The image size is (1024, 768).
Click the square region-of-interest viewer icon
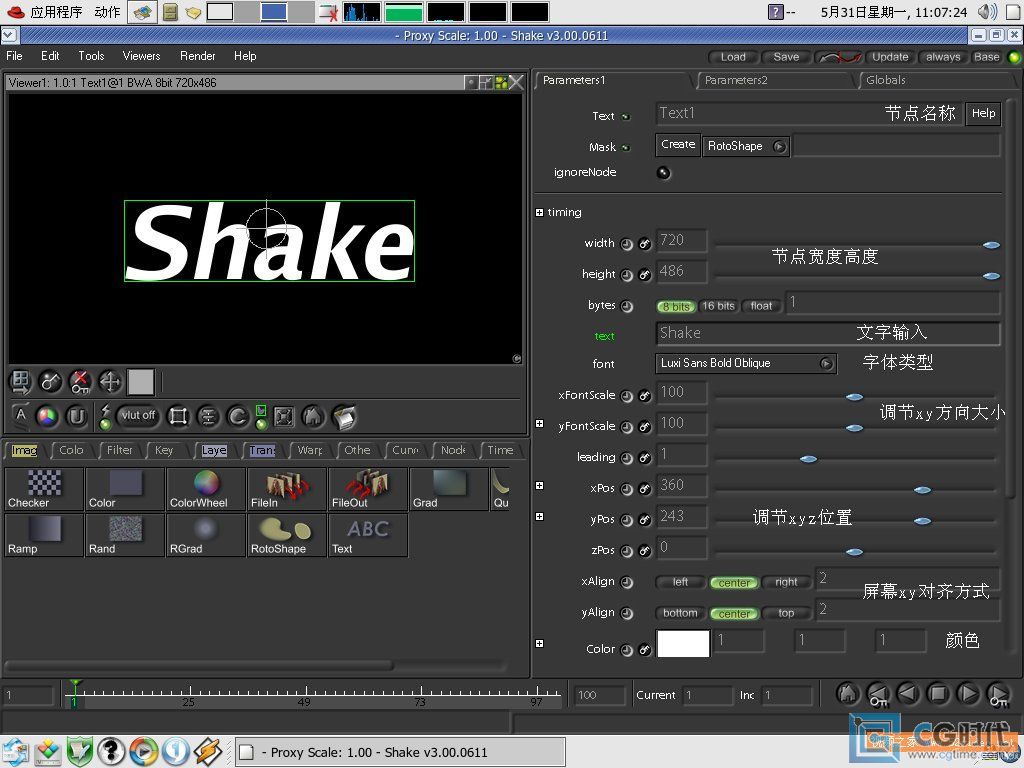(x=178, y=417)
